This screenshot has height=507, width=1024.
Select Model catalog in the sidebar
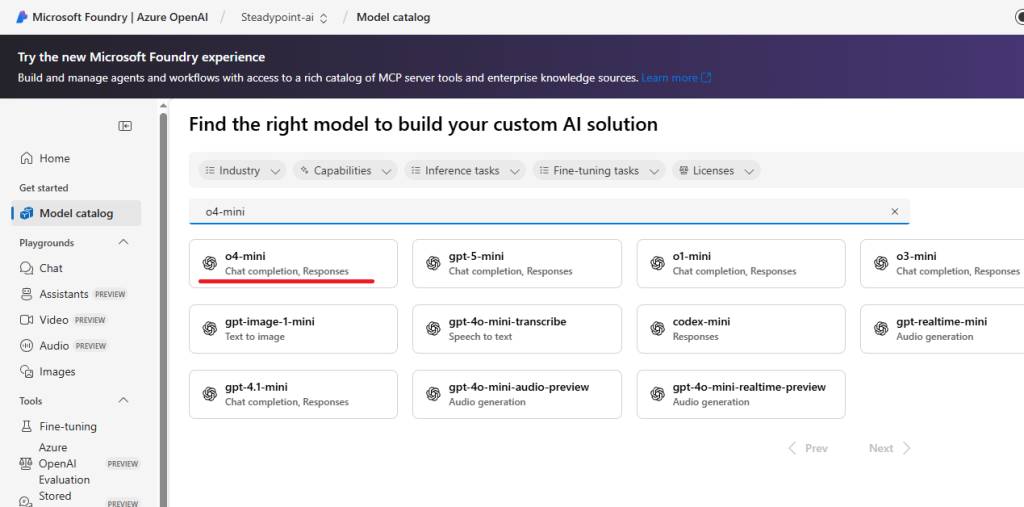click(76, 213)
